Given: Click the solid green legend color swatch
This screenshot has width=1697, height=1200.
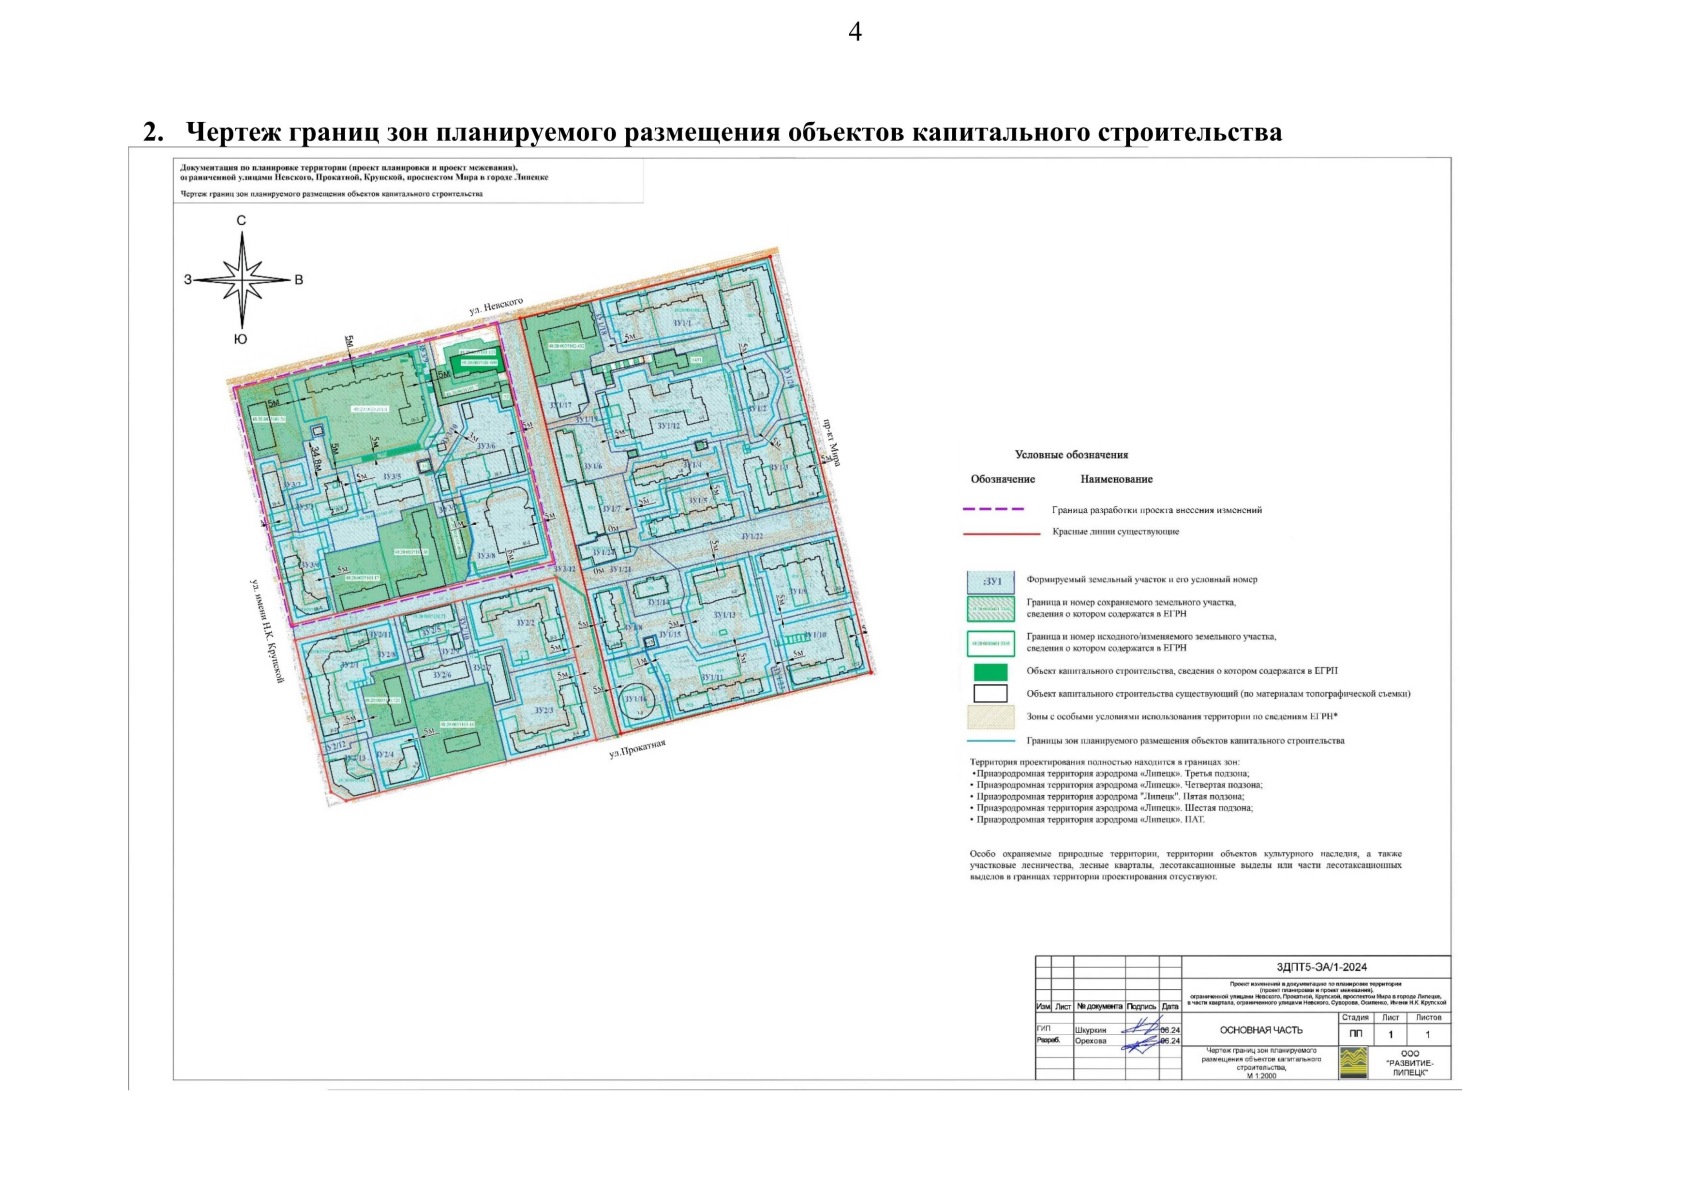Looking at the screenshot, I should [x=990, y=671].
